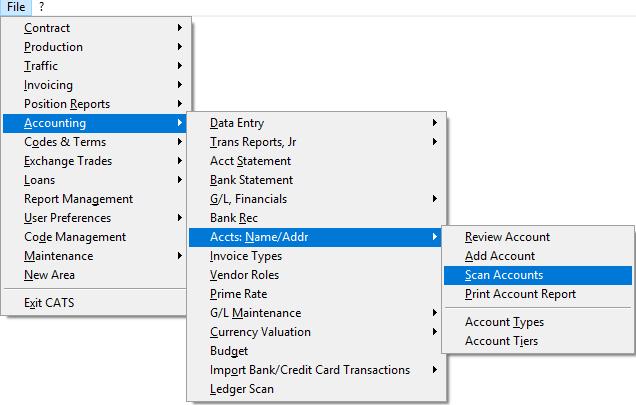Expand the Contract submenu

(96, 28)
